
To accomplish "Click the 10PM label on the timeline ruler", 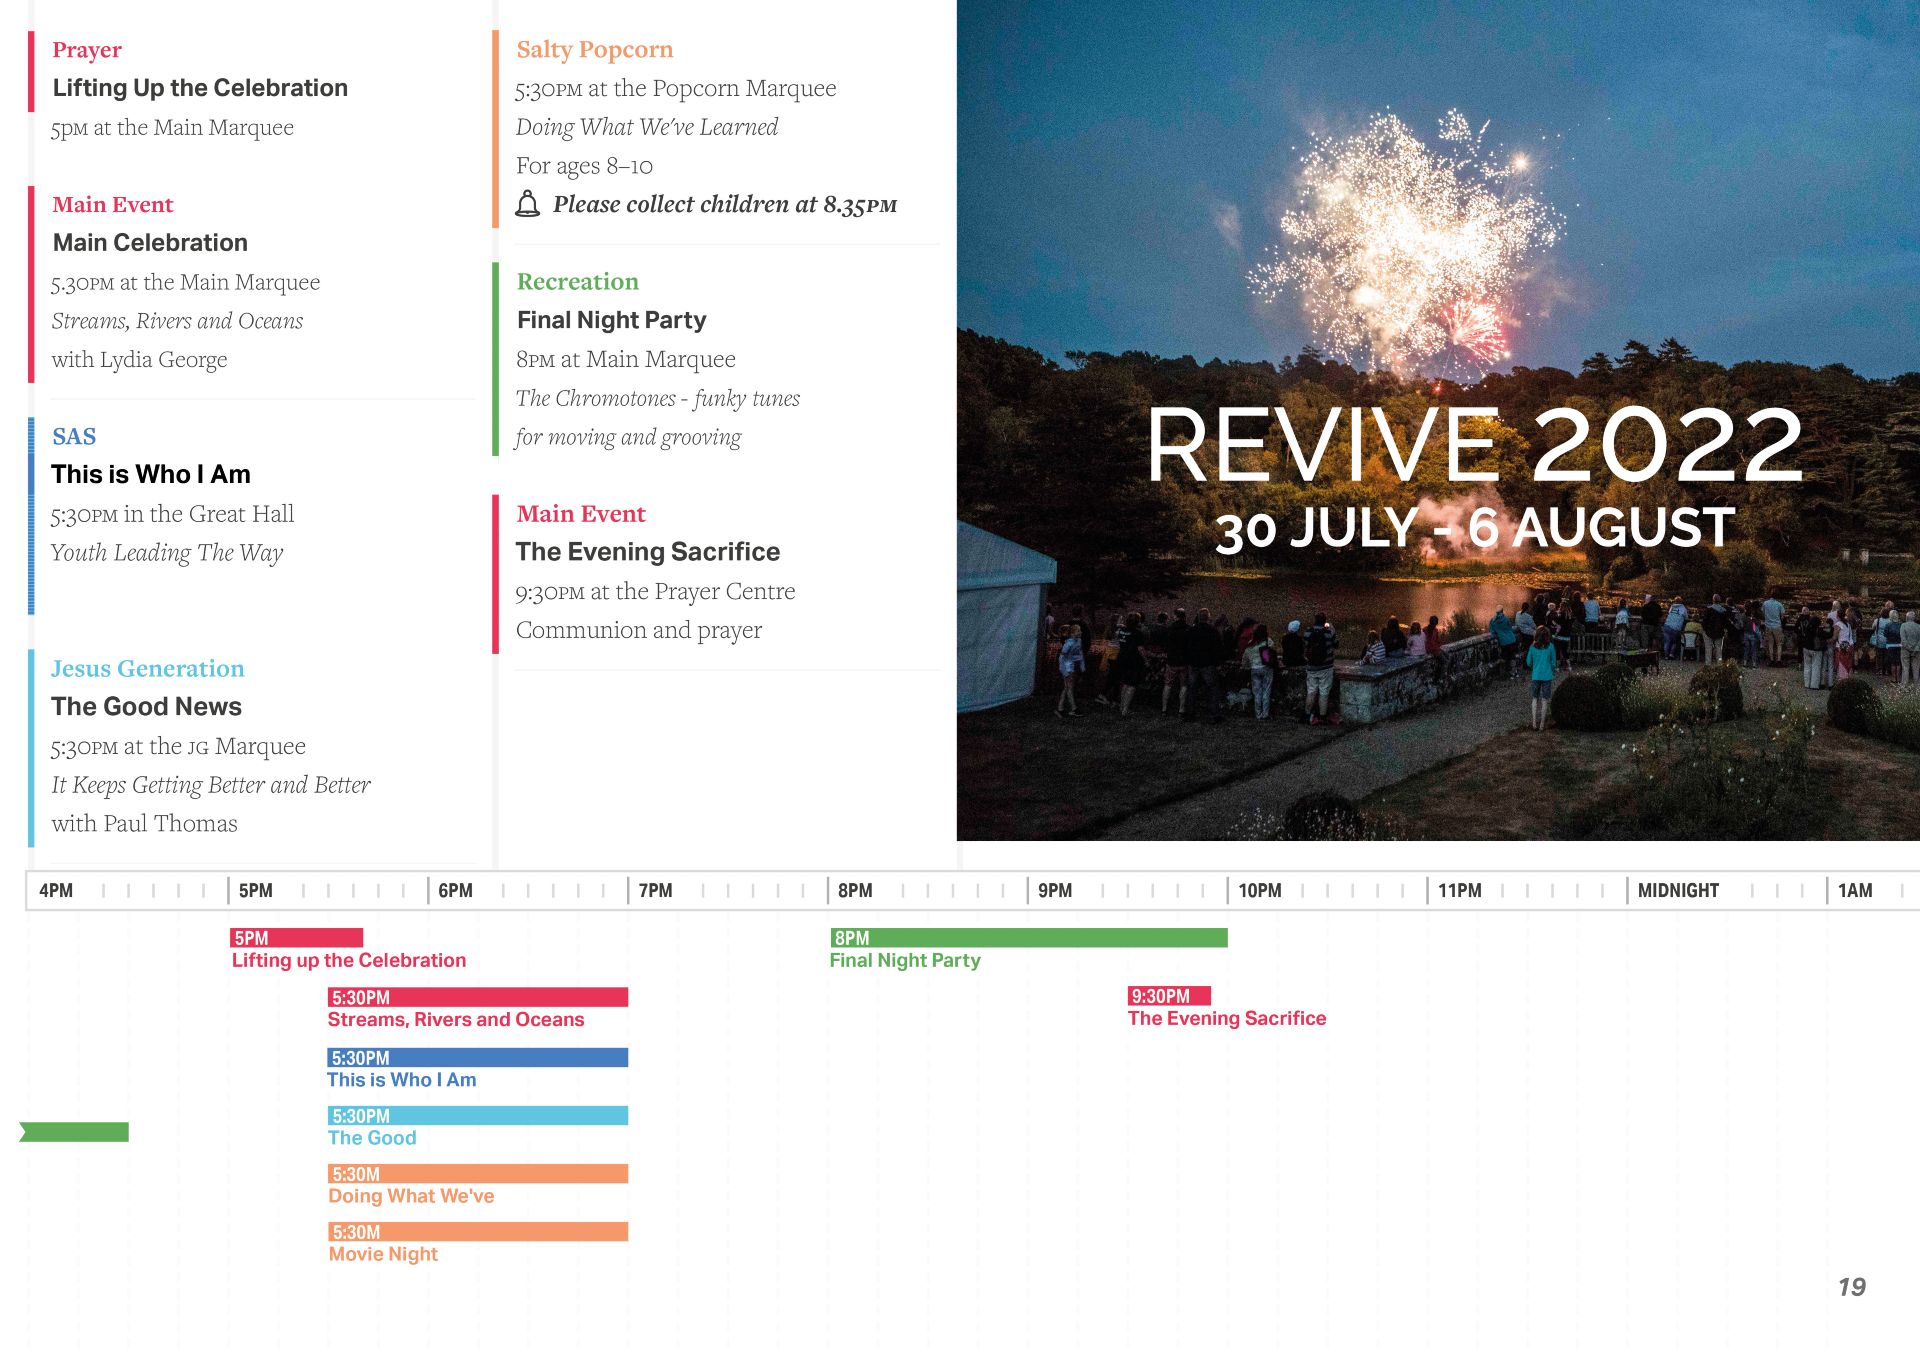I will click(x=1260, y=890).
